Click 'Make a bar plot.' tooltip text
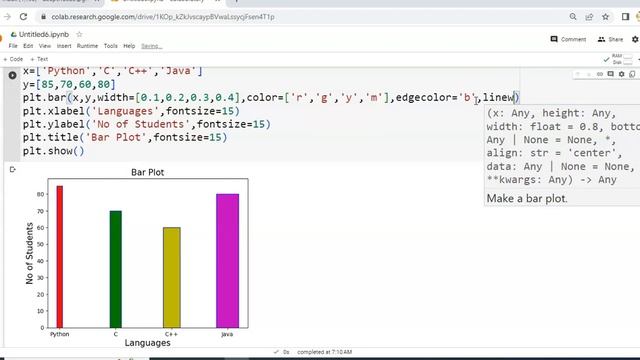The width and height of the screenshot is (640, 360). point(527,199)
